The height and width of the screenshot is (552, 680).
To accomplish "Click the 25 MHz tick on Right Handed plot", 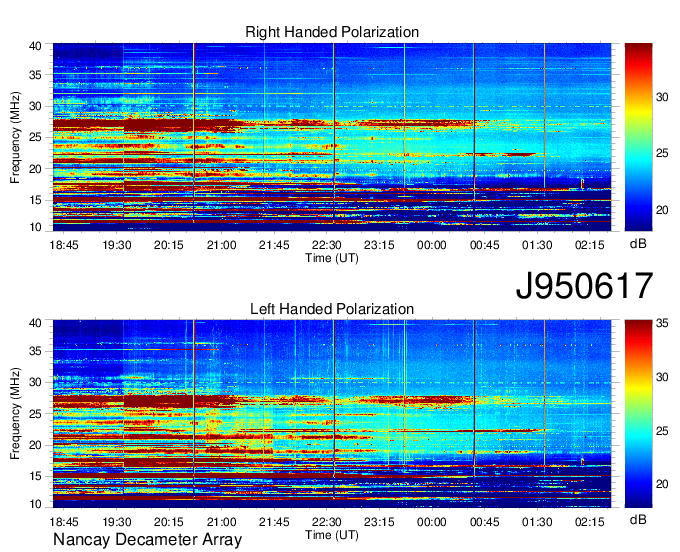I will [35, 137].
